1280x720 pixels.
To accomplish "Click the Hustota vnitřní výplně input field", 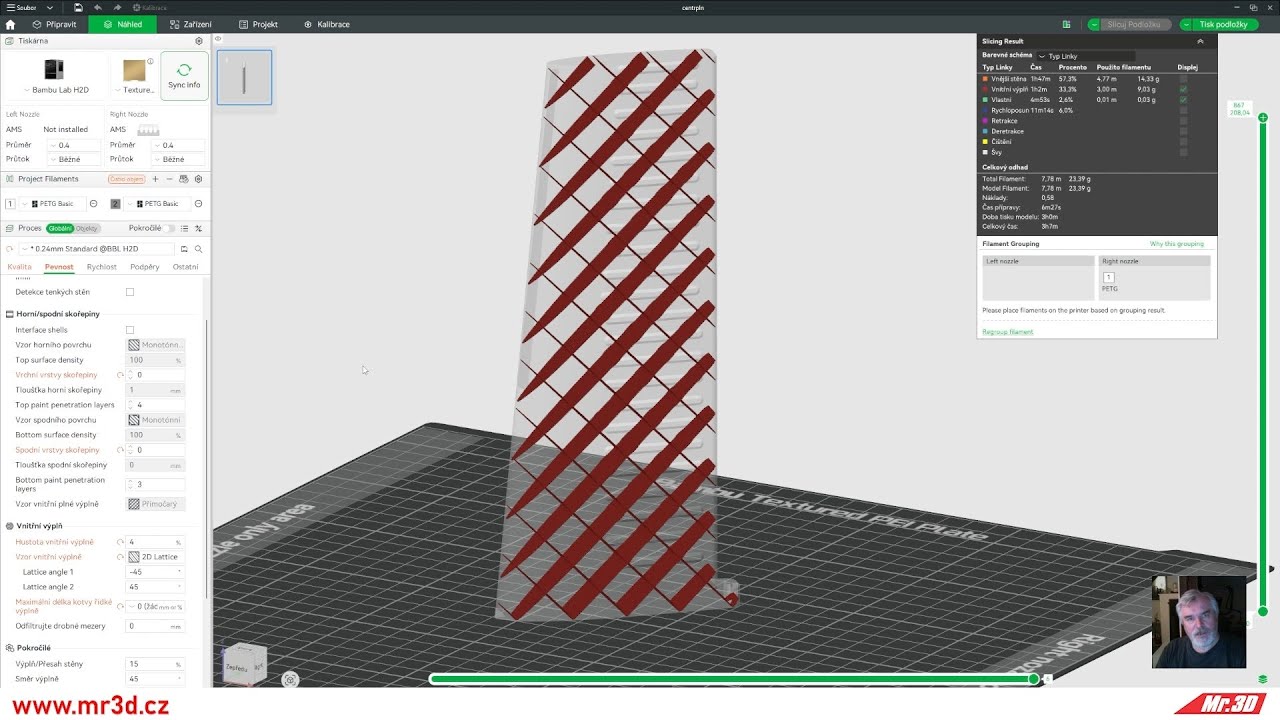I will point(155,542).
